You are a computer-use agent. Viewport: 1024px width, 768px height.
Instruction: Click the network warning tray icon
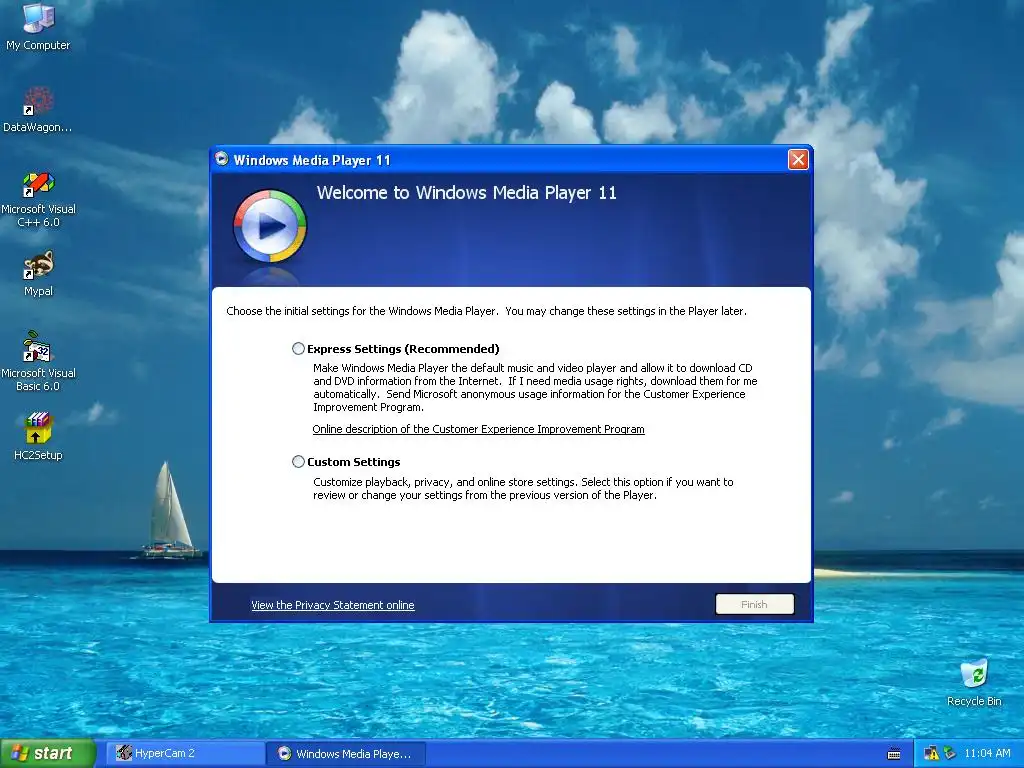pyautogui.click(x=931, y=754)
